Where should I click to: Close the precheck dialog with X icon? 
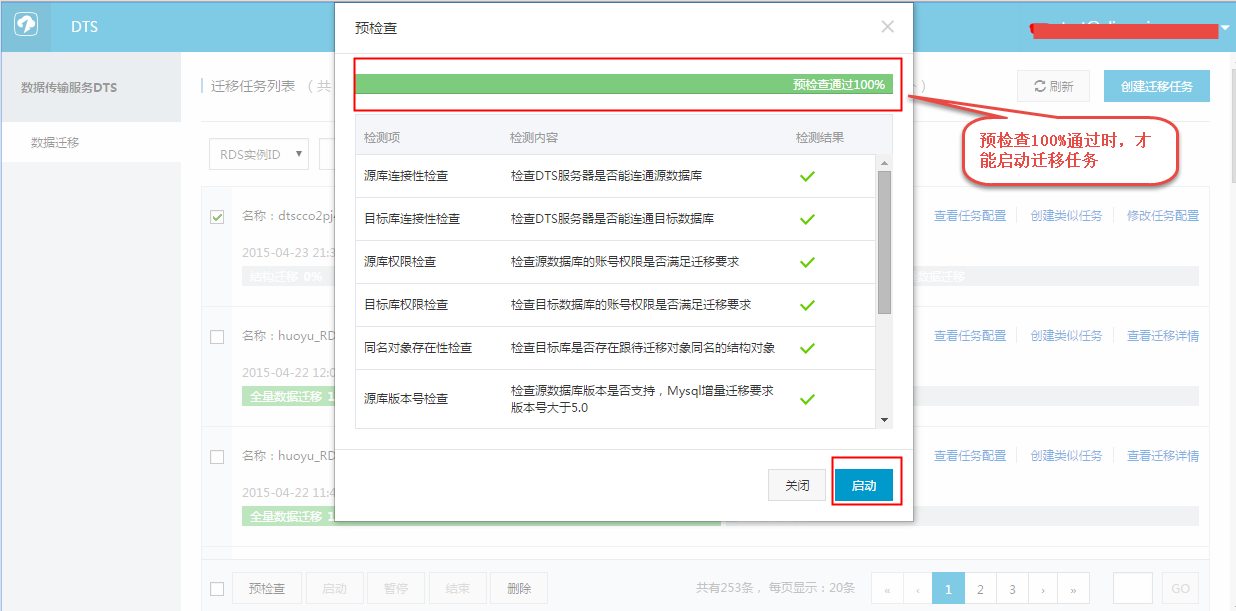(887, 27)
